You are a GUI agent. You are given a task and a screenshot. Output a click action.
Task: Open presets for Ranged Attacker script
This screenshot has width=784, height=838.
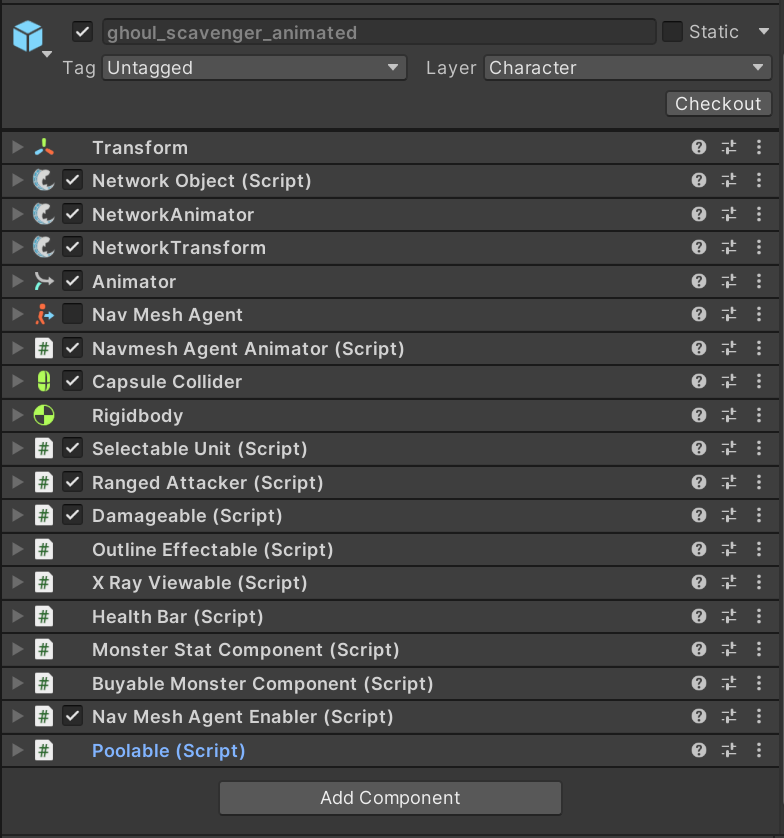(x=728, y=483)
